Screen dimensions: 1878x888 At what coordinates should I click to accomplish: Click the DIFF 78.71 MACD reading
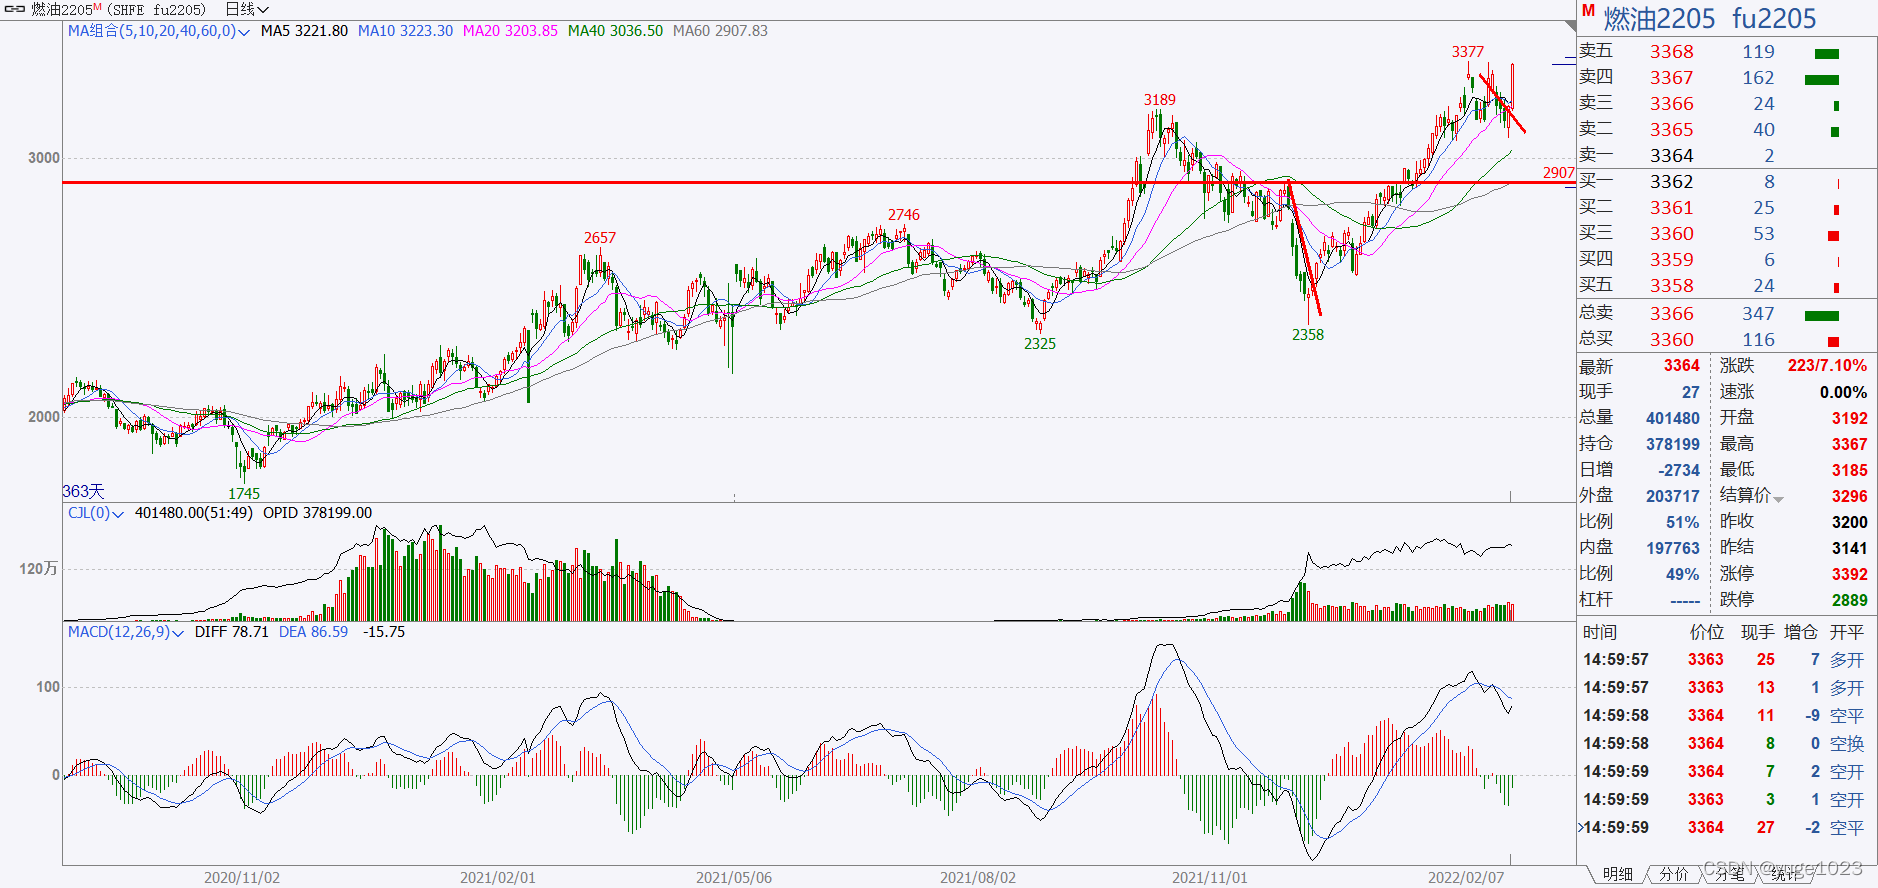[232, 632]
